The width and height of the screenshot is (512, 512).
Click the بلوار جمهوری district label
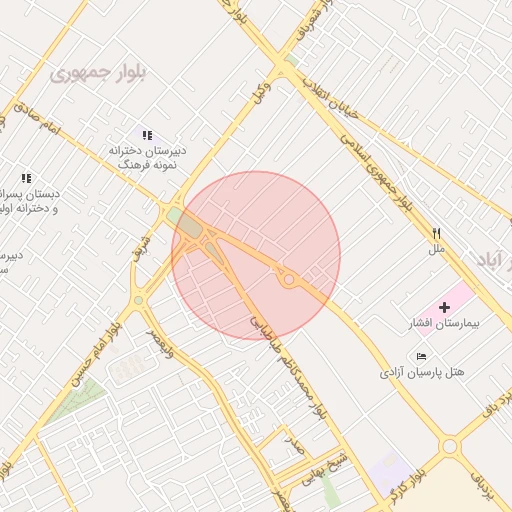pos(98,75)
